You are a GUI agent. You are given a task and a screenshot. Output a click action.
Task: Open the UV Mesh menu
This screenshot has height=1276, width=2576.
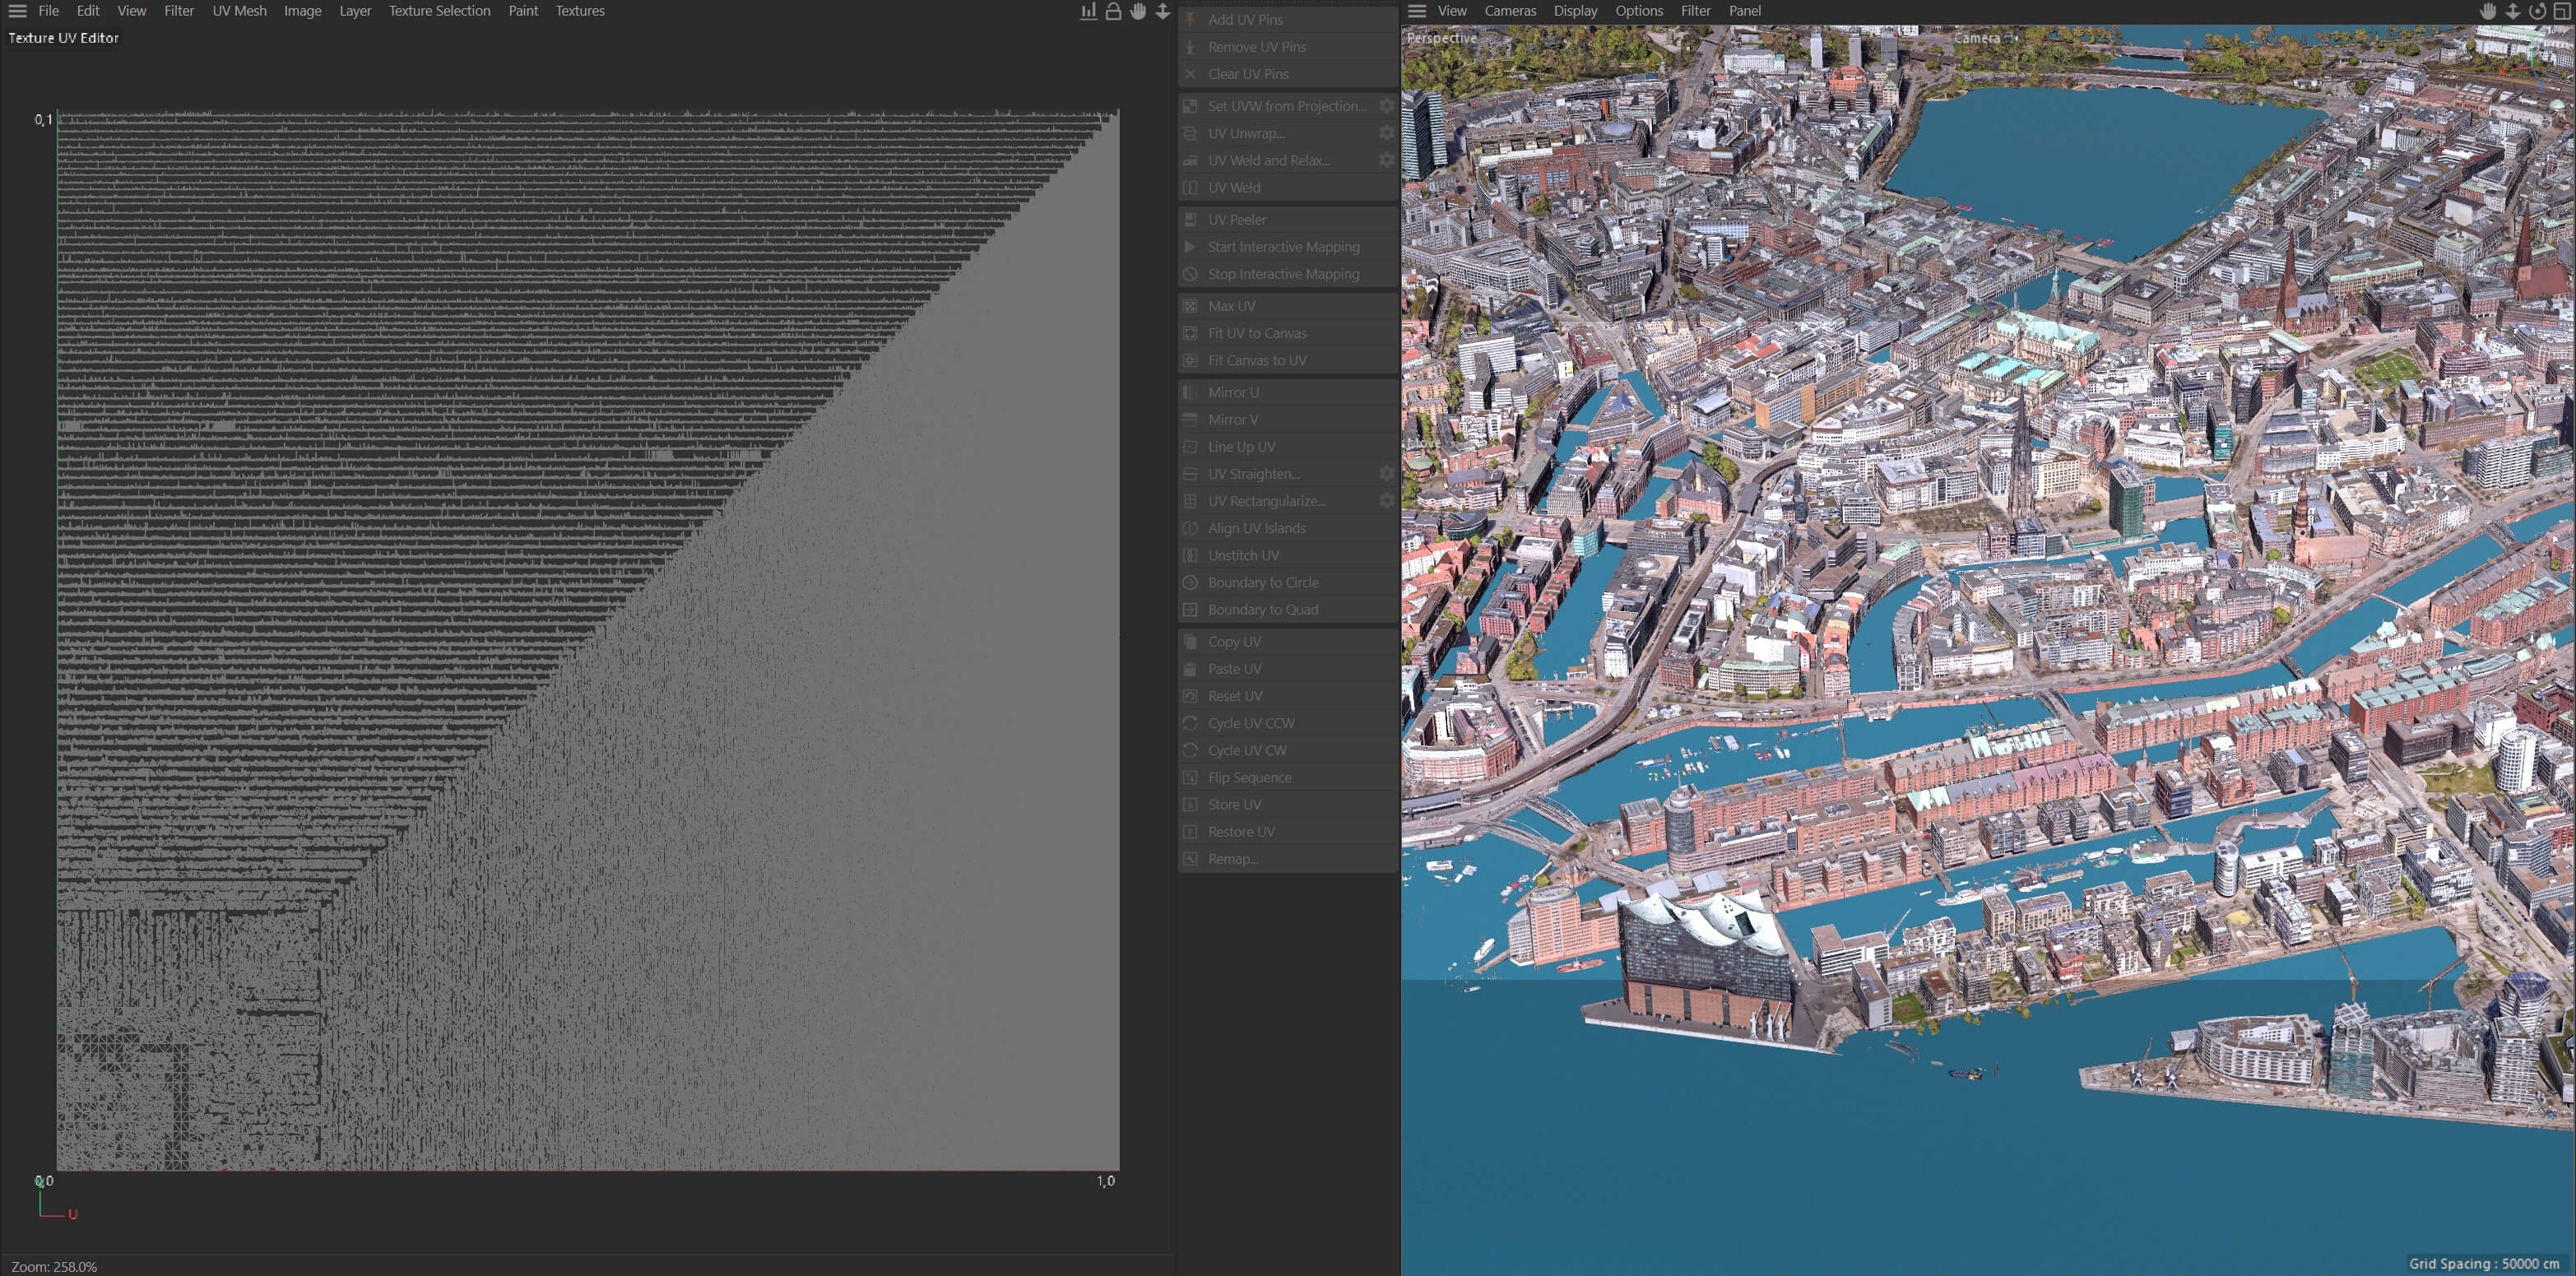(x=239, y=11)
